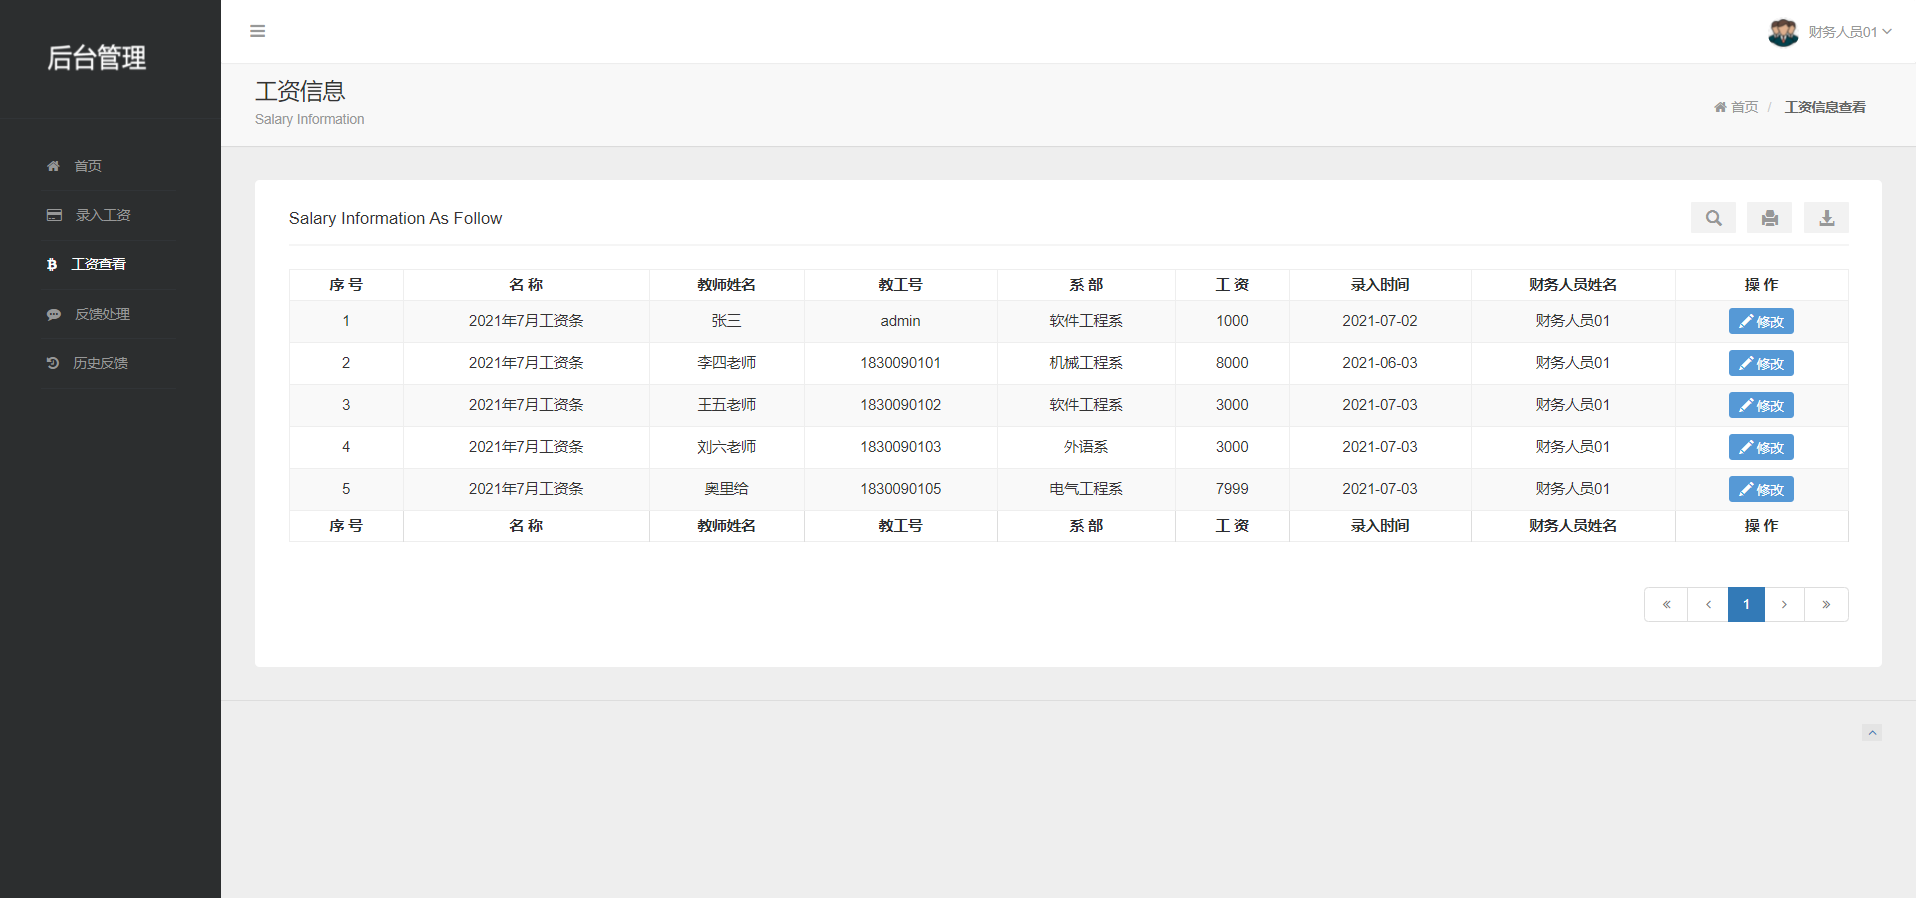Go to the next page of results
This screenshot has width=1916, height=898.
1784,604
